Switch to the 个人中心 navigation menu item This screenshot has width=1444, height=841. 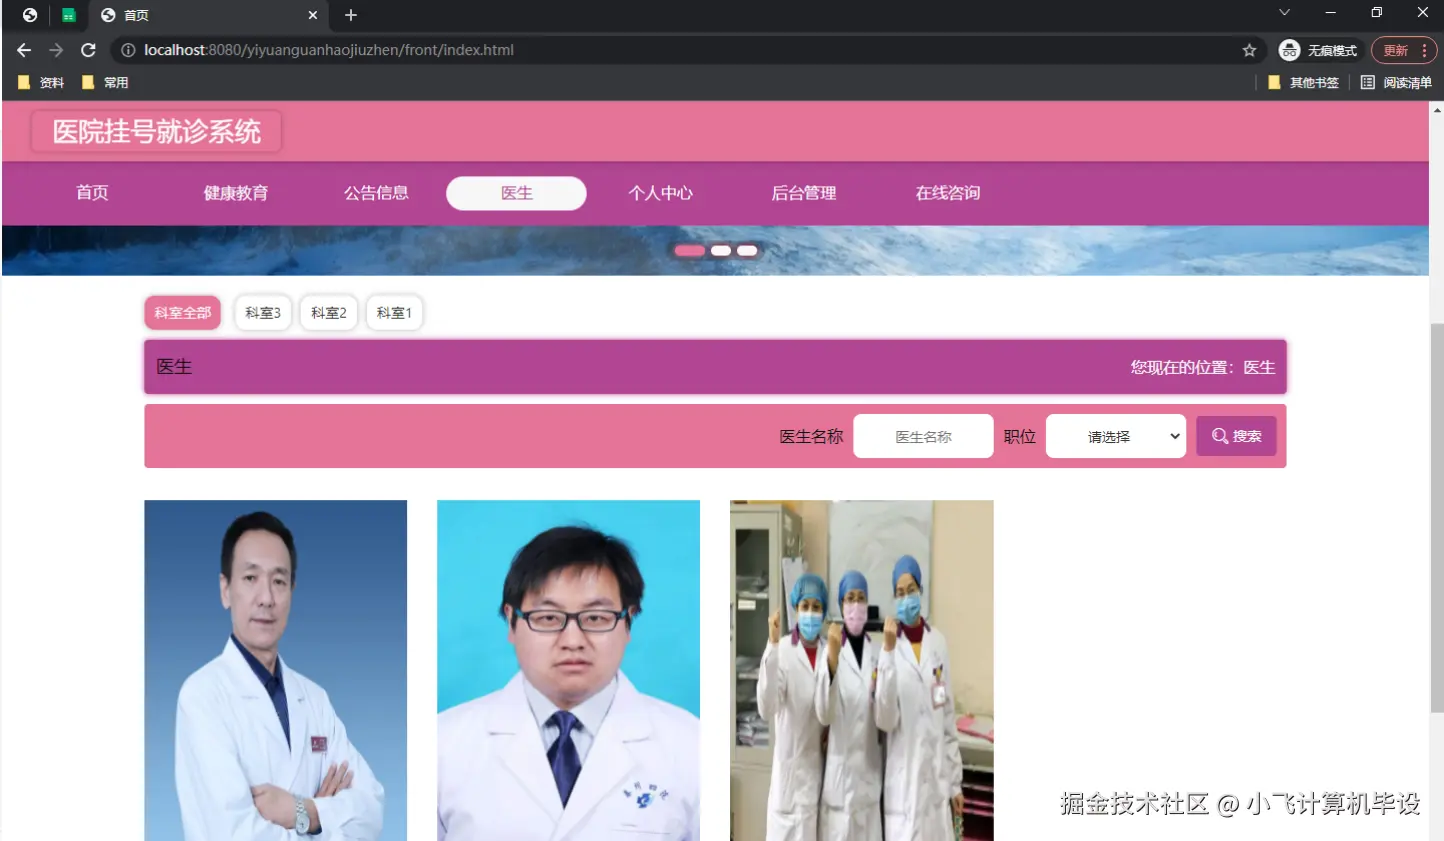tap(661, 193)
